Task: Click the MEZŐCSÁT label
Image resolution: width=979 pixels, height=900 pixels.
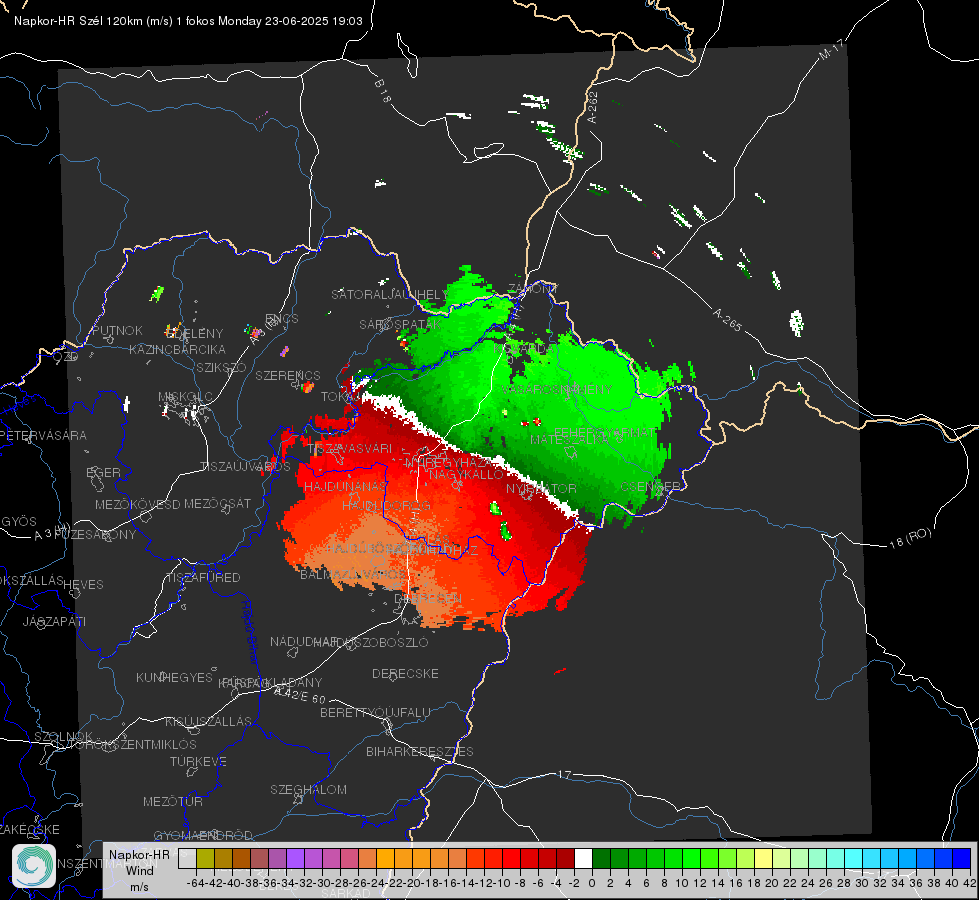Action: 218,503
